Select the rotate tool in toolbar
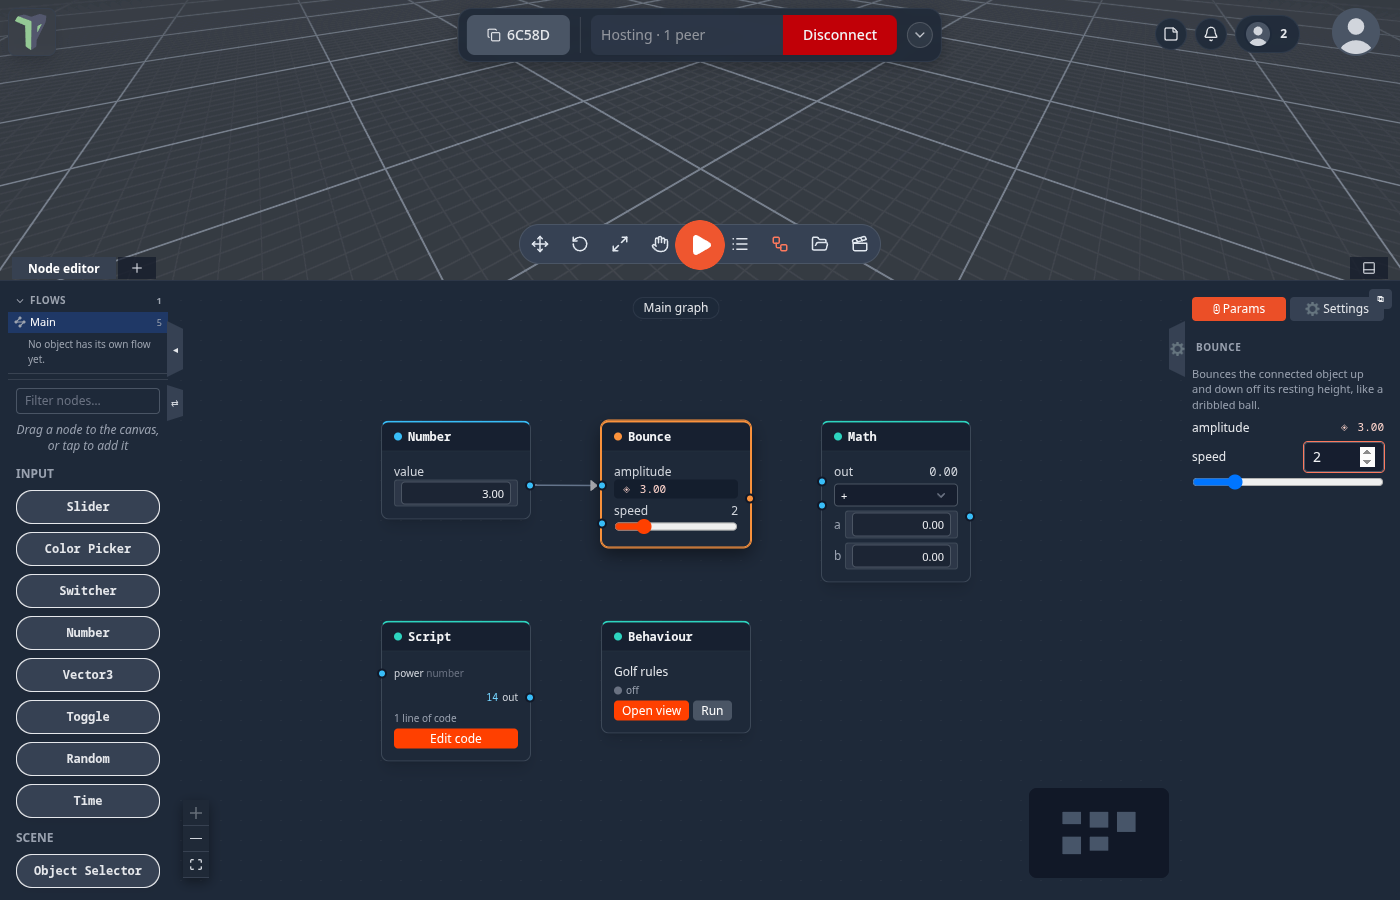1400x900 pixels. pyautogui.click(x=580, y=244)
